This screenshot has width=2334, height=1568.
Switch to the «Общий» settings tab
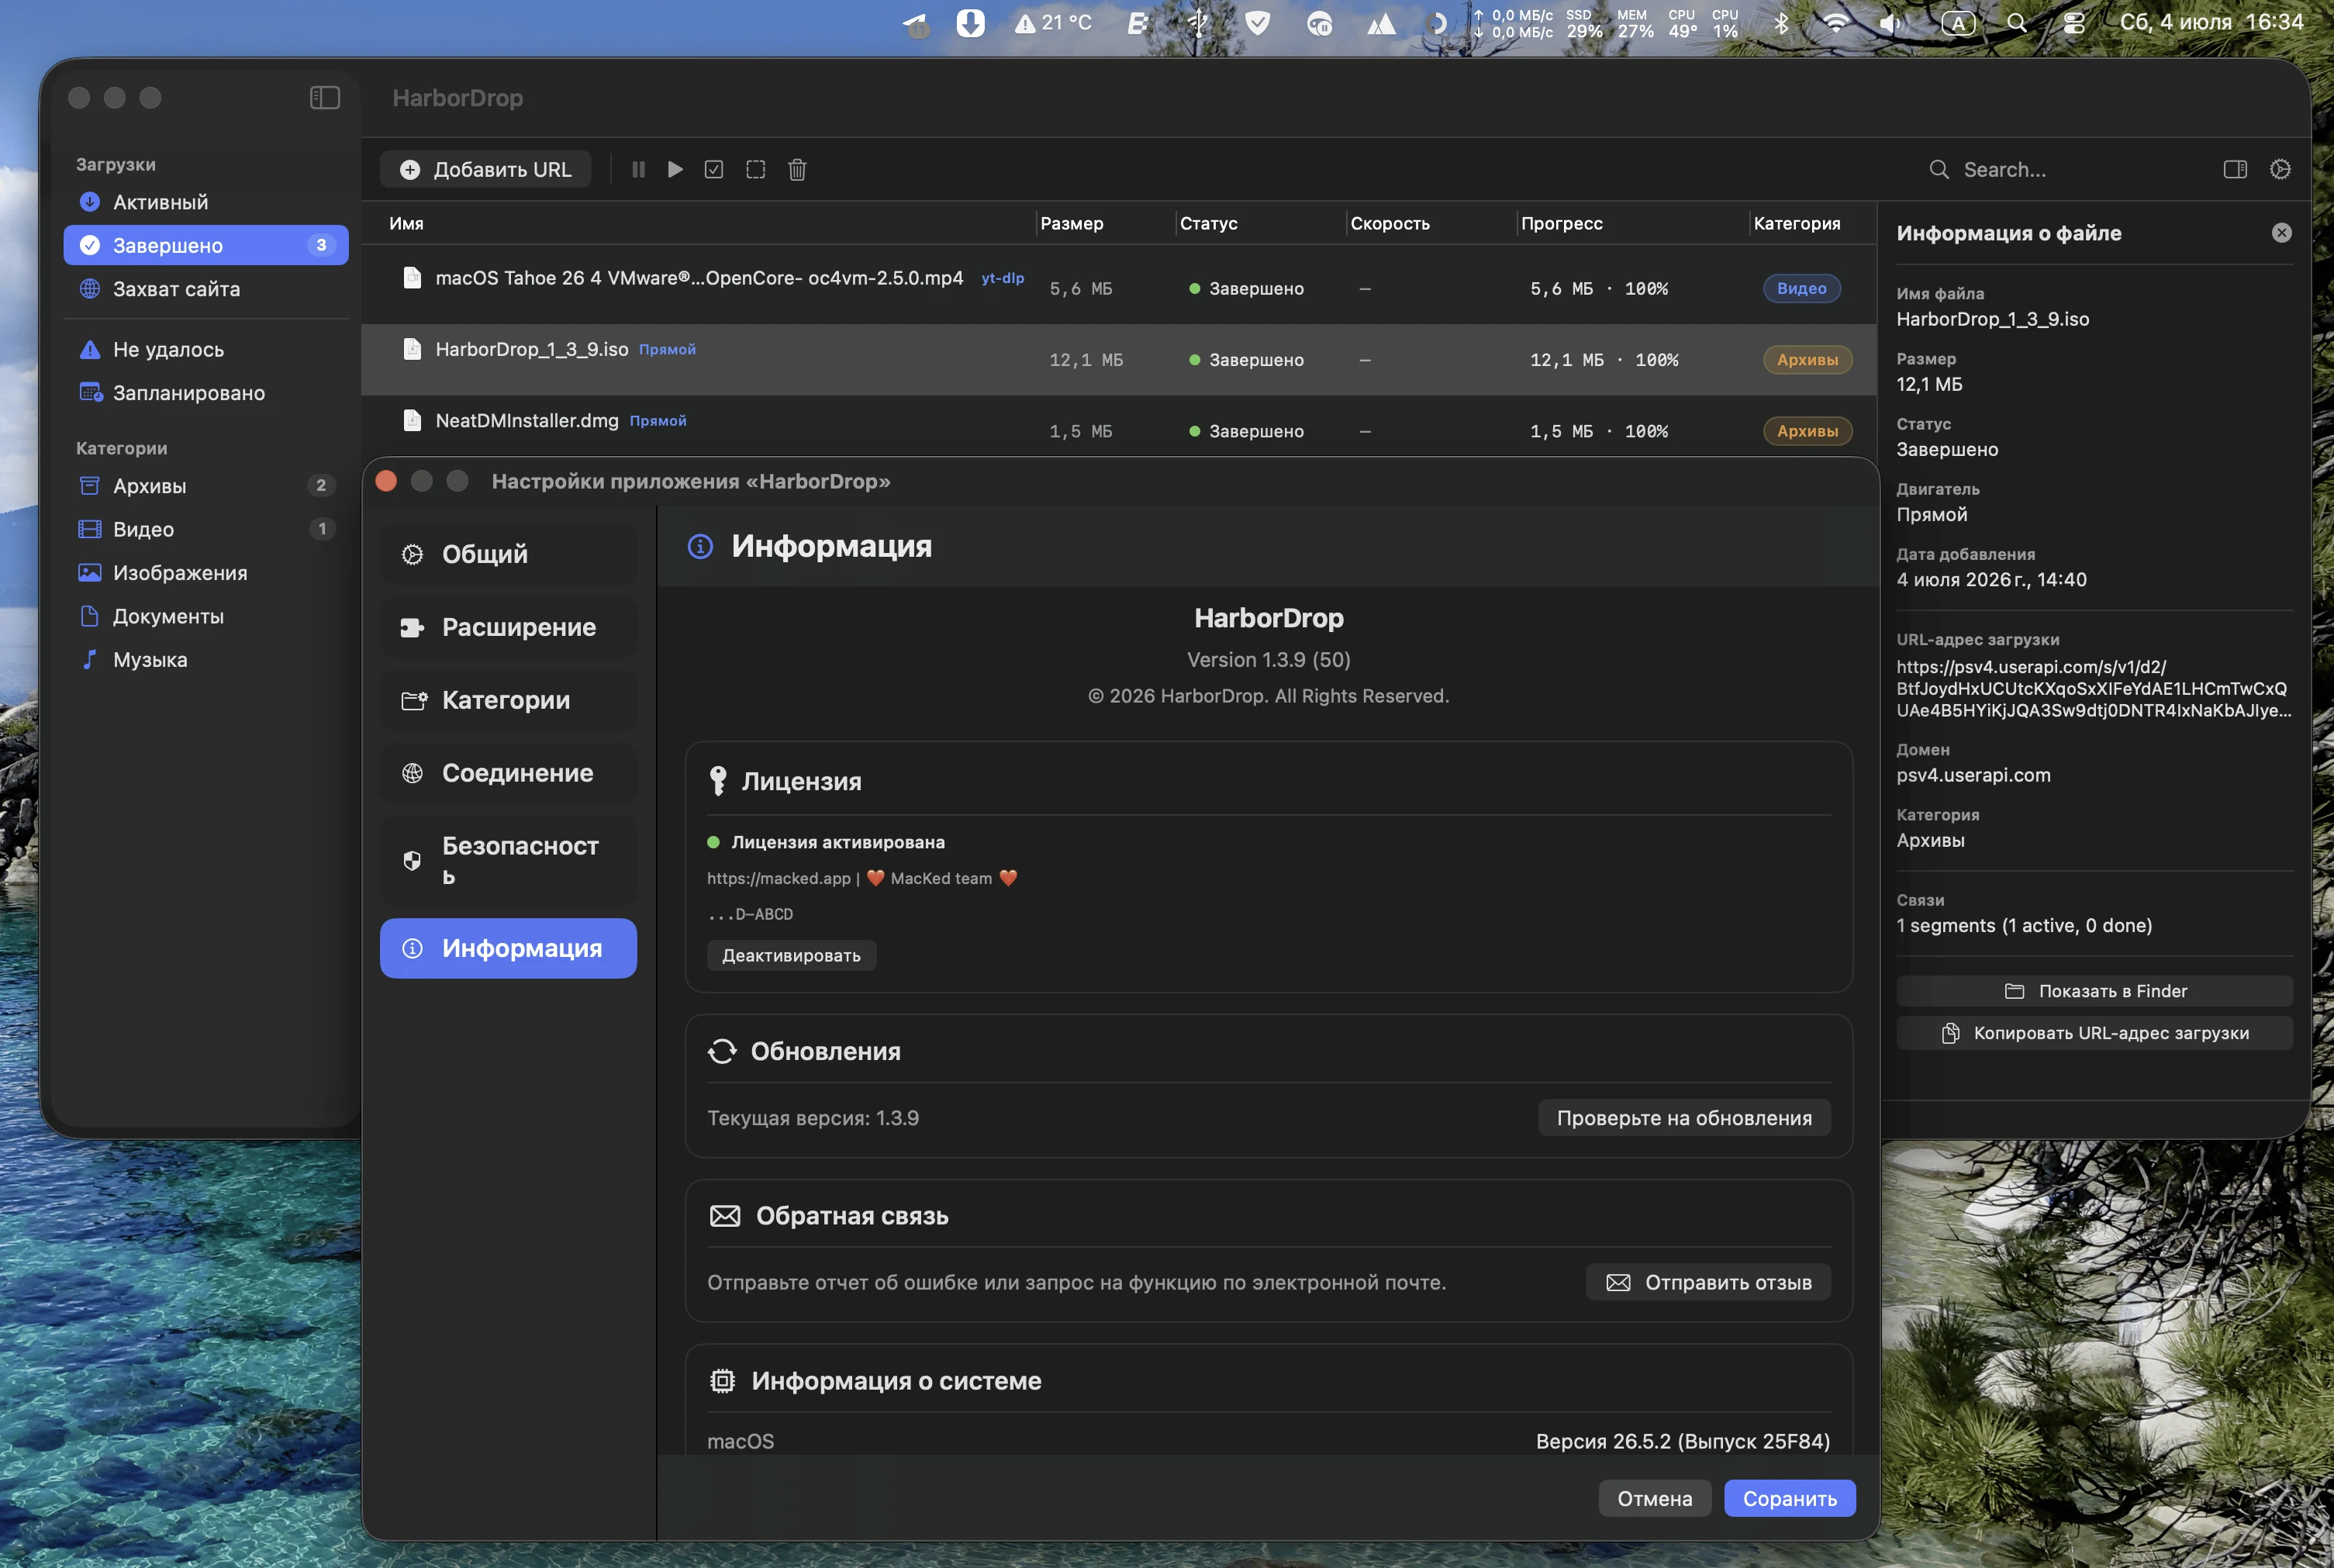point(508,554)
